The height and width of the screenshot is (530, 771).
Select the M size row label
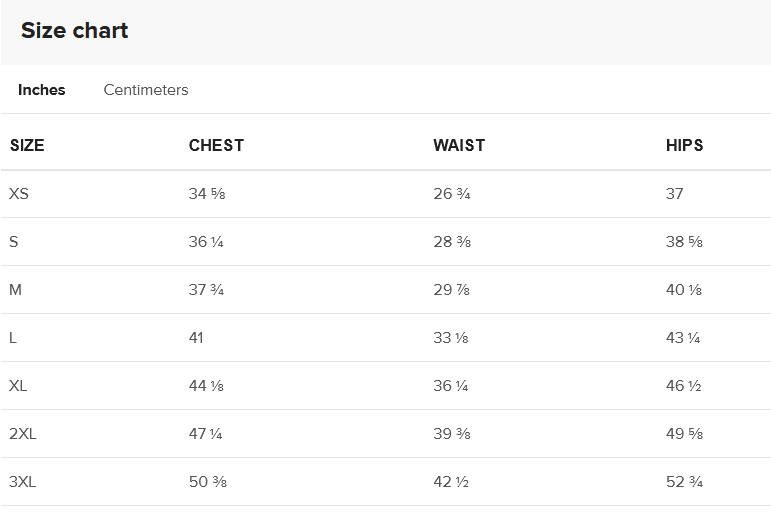pos(15,290)
